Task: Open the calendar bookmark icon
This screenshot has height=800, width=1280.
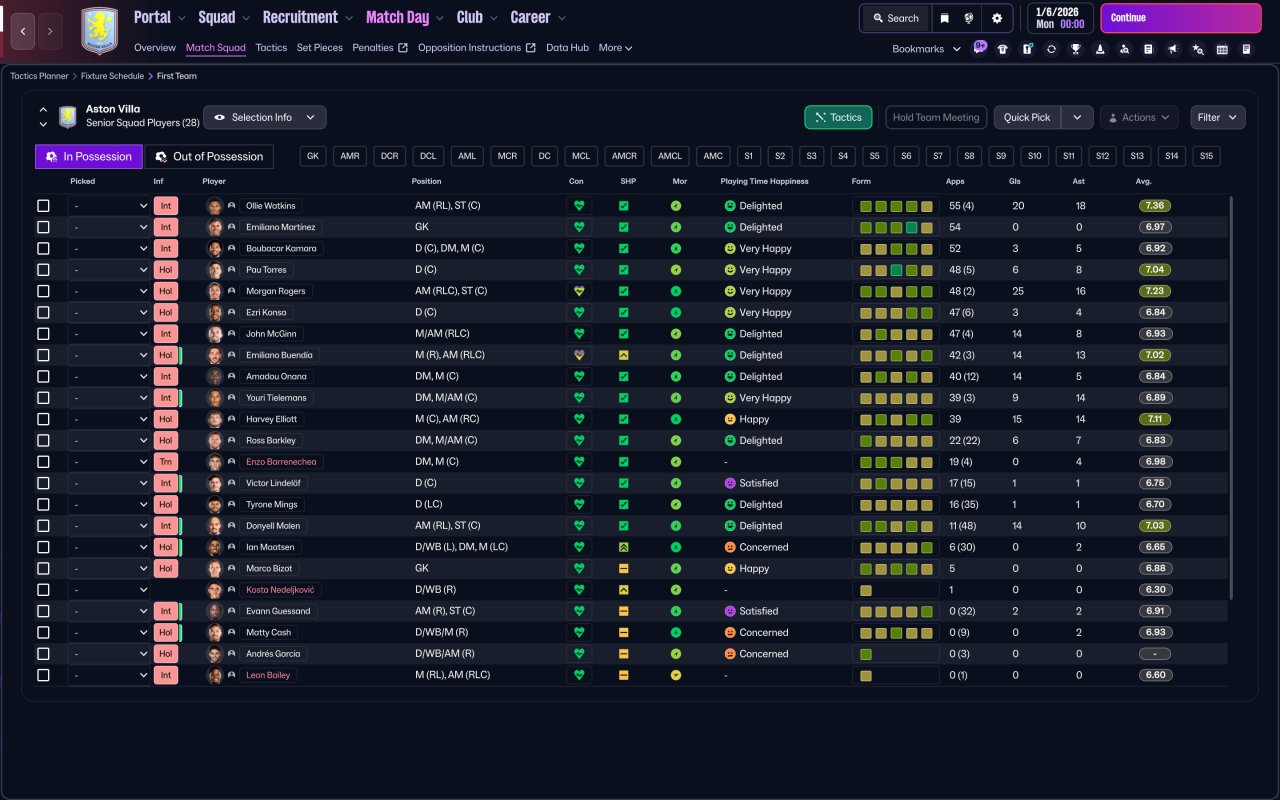Action: (x=1222, y=49)
